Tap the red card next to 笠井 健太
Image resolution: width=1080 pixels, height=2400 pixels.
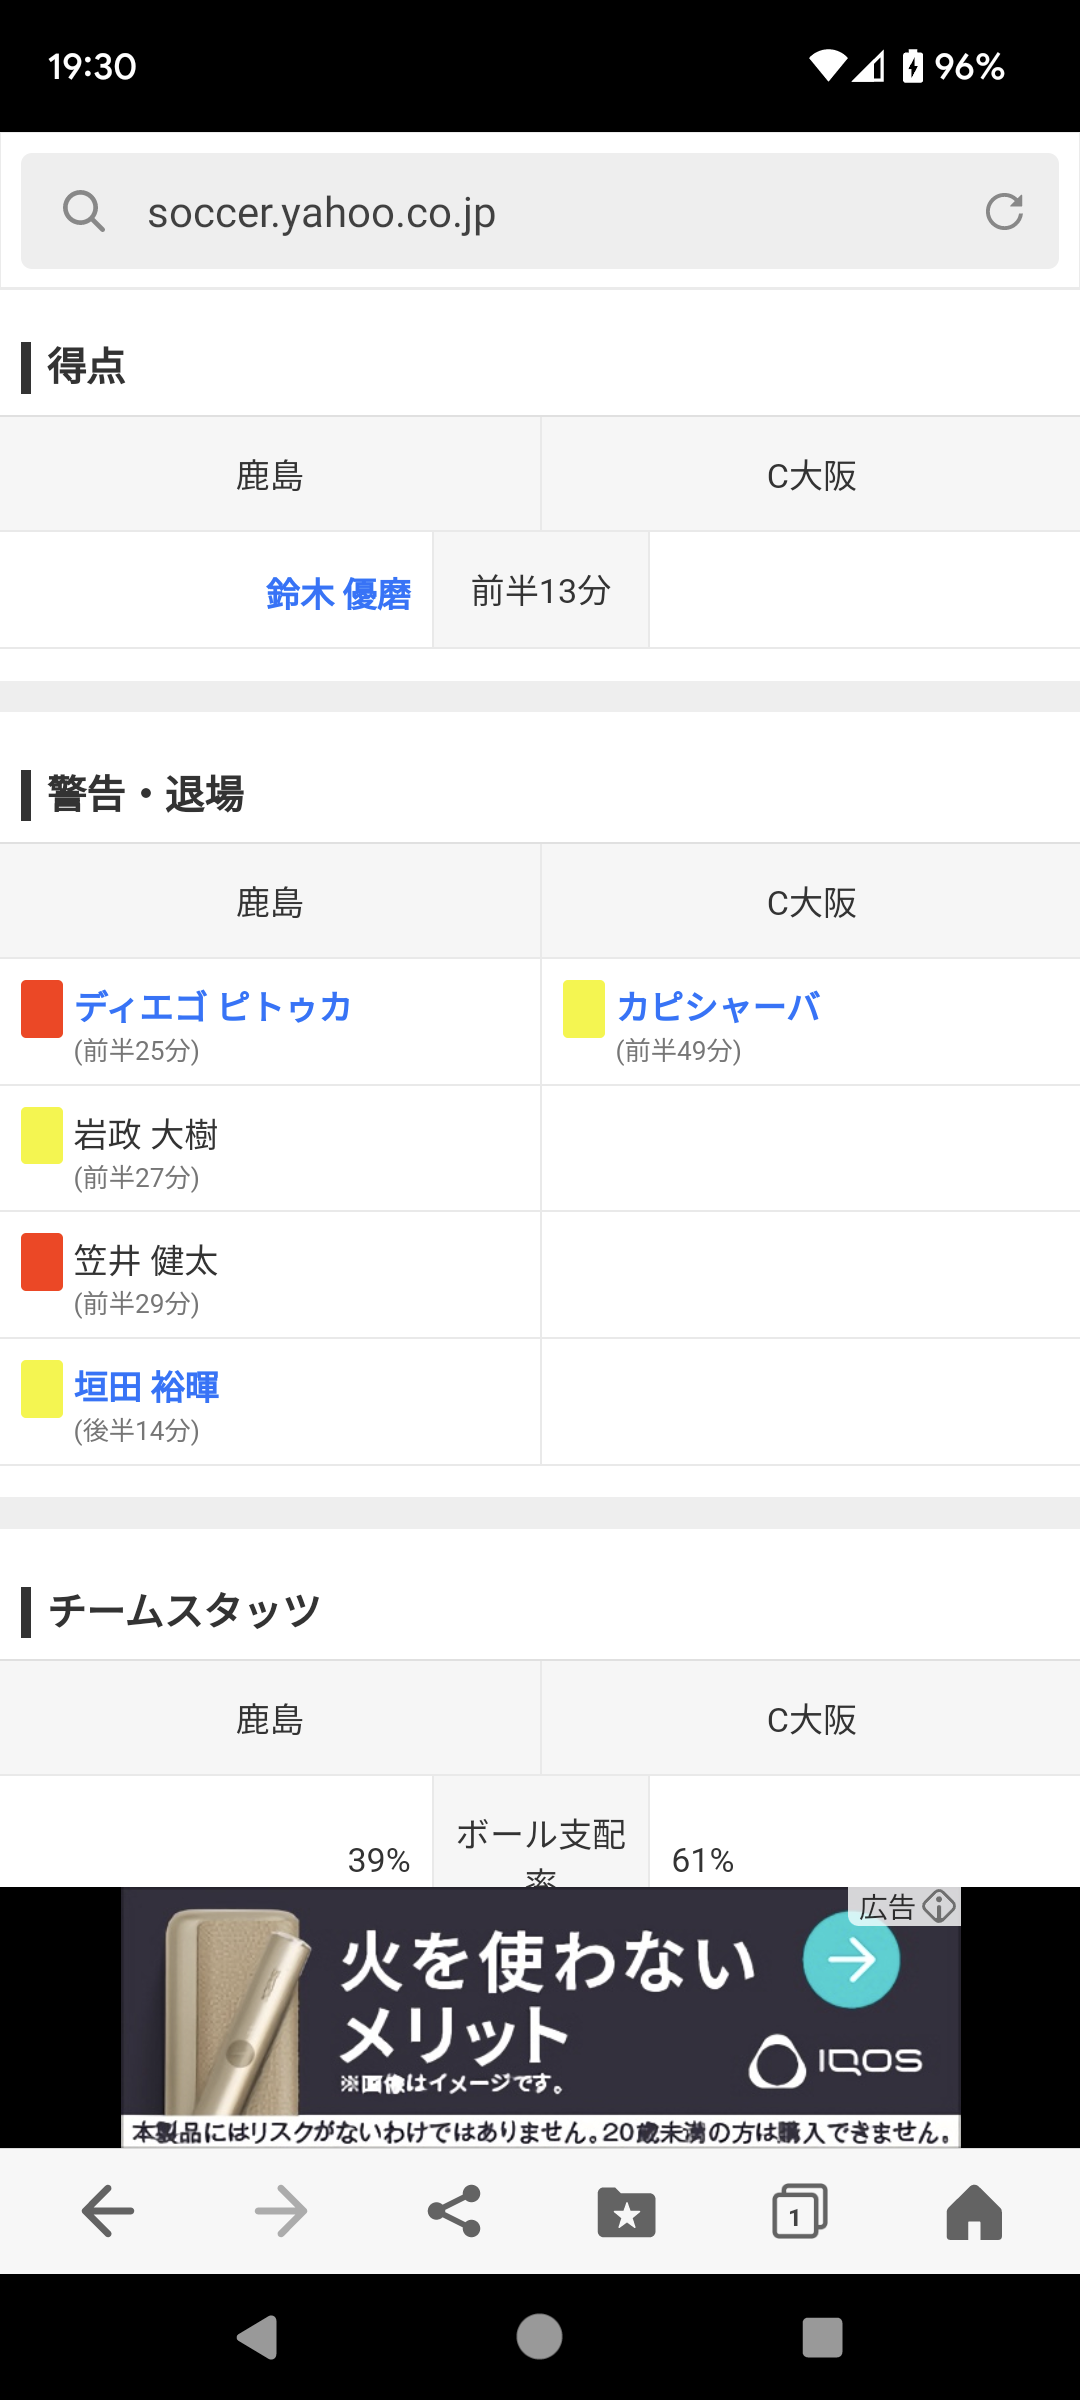(x=42, y=1262)
